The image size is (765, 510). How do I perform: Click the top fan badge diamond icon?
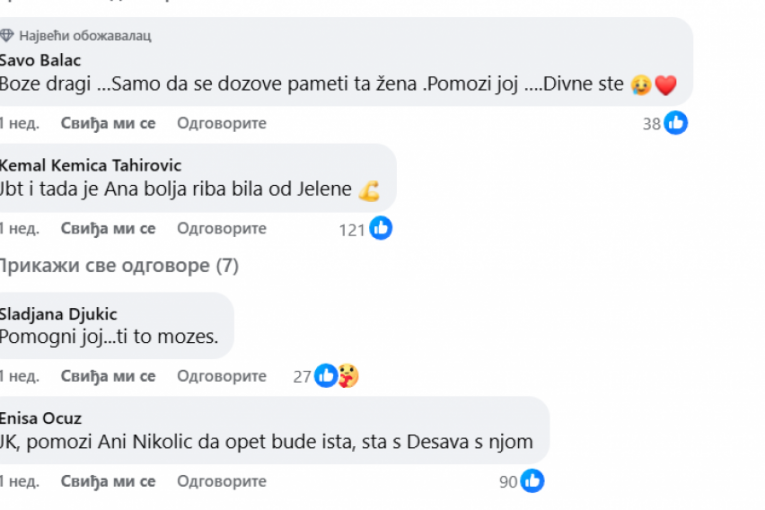point(5,36)
